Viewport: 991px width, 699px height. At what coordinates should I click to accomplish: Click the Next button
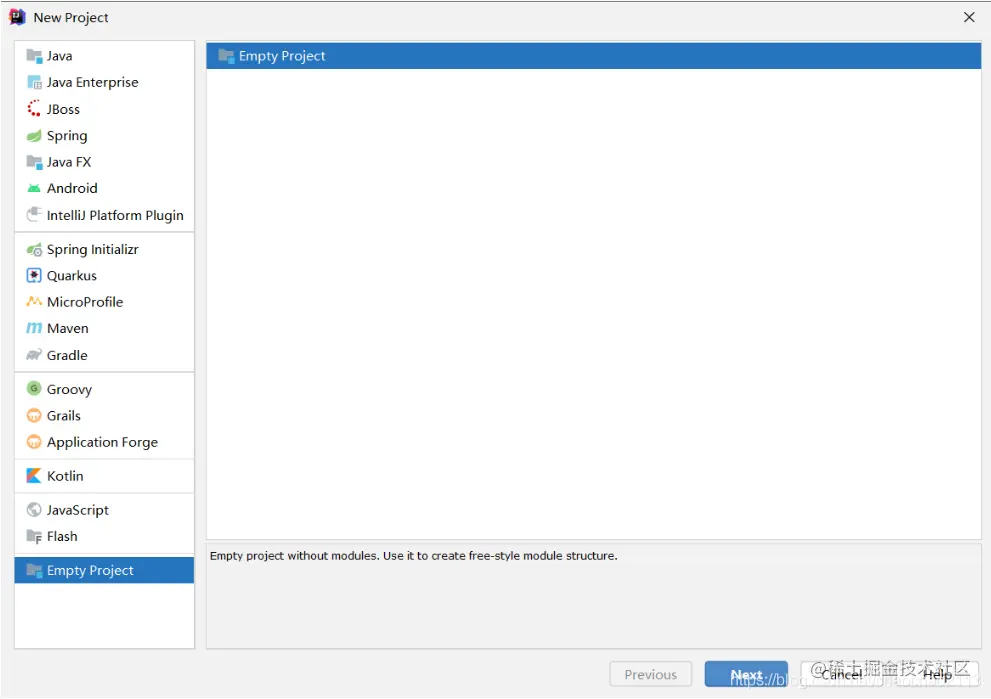(746, 674)
